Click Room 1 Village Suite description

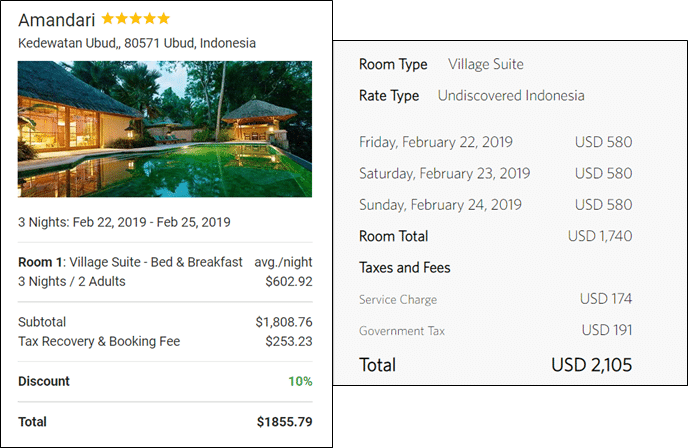(130, 262)
